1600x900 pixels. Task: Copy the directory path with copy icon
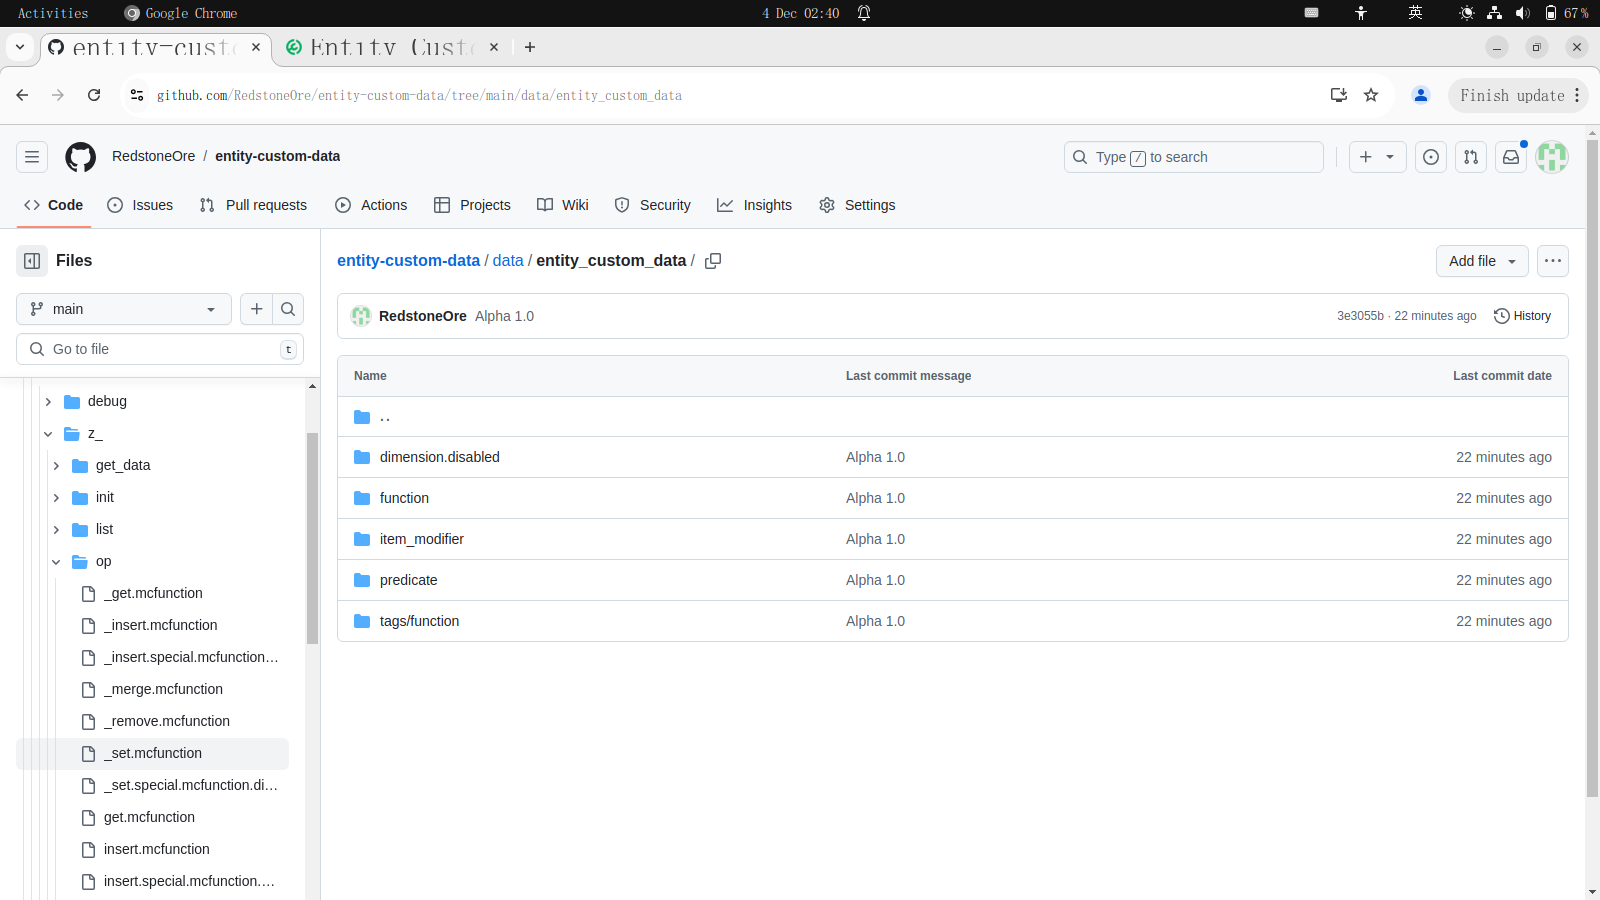[x=713, y=261]
